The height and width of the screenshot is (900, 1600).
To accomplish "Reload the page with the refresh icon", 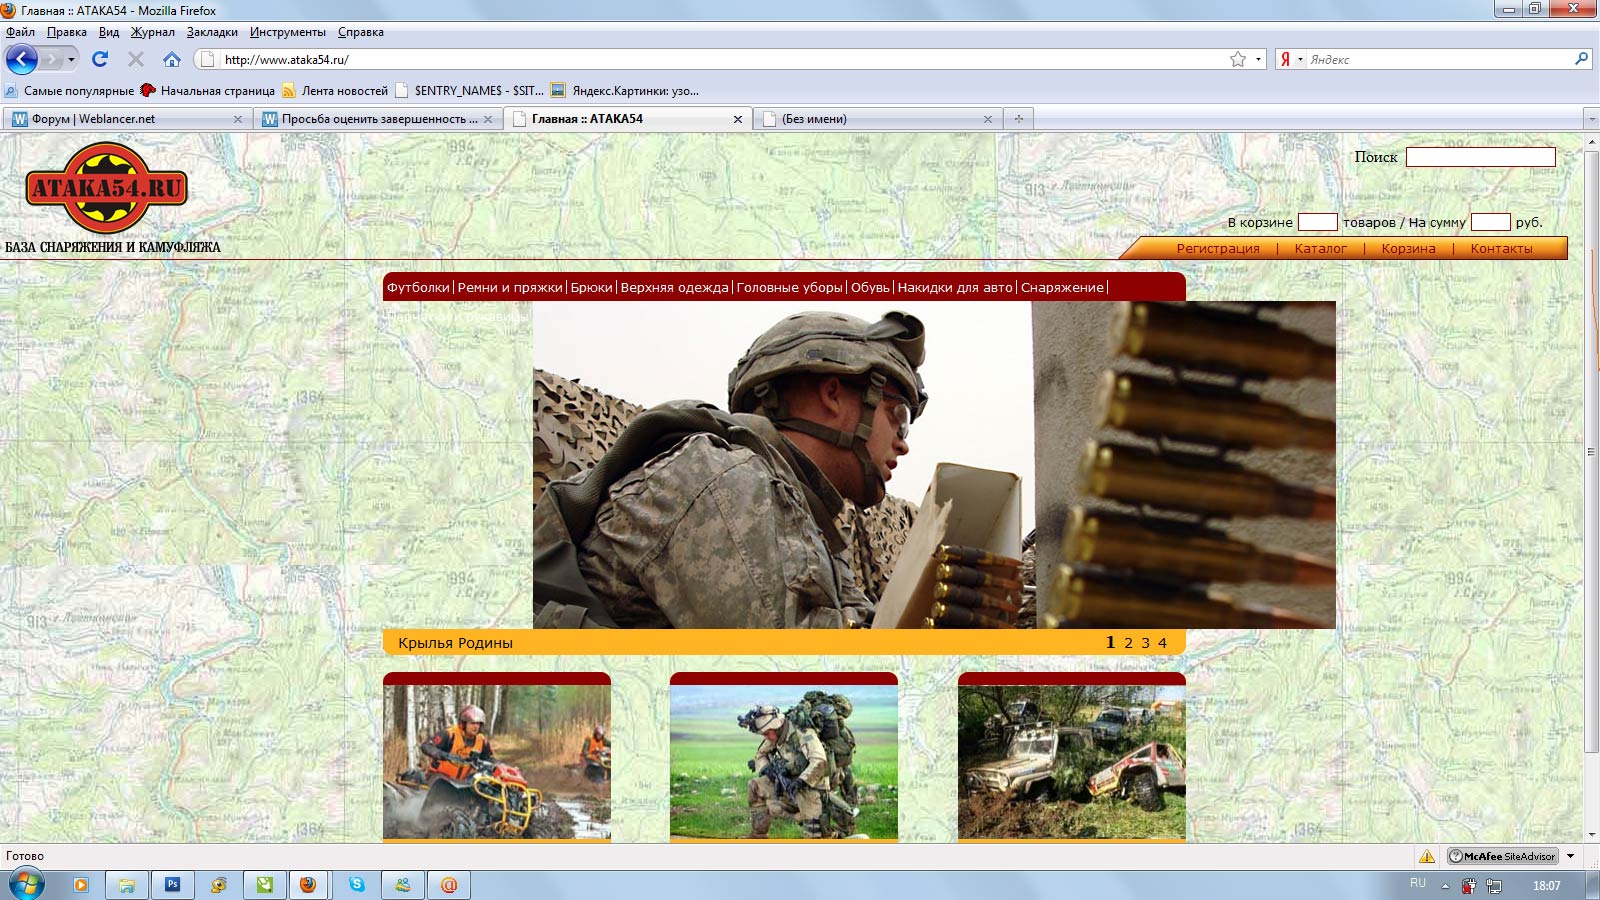I will click(x=100, y=60).
